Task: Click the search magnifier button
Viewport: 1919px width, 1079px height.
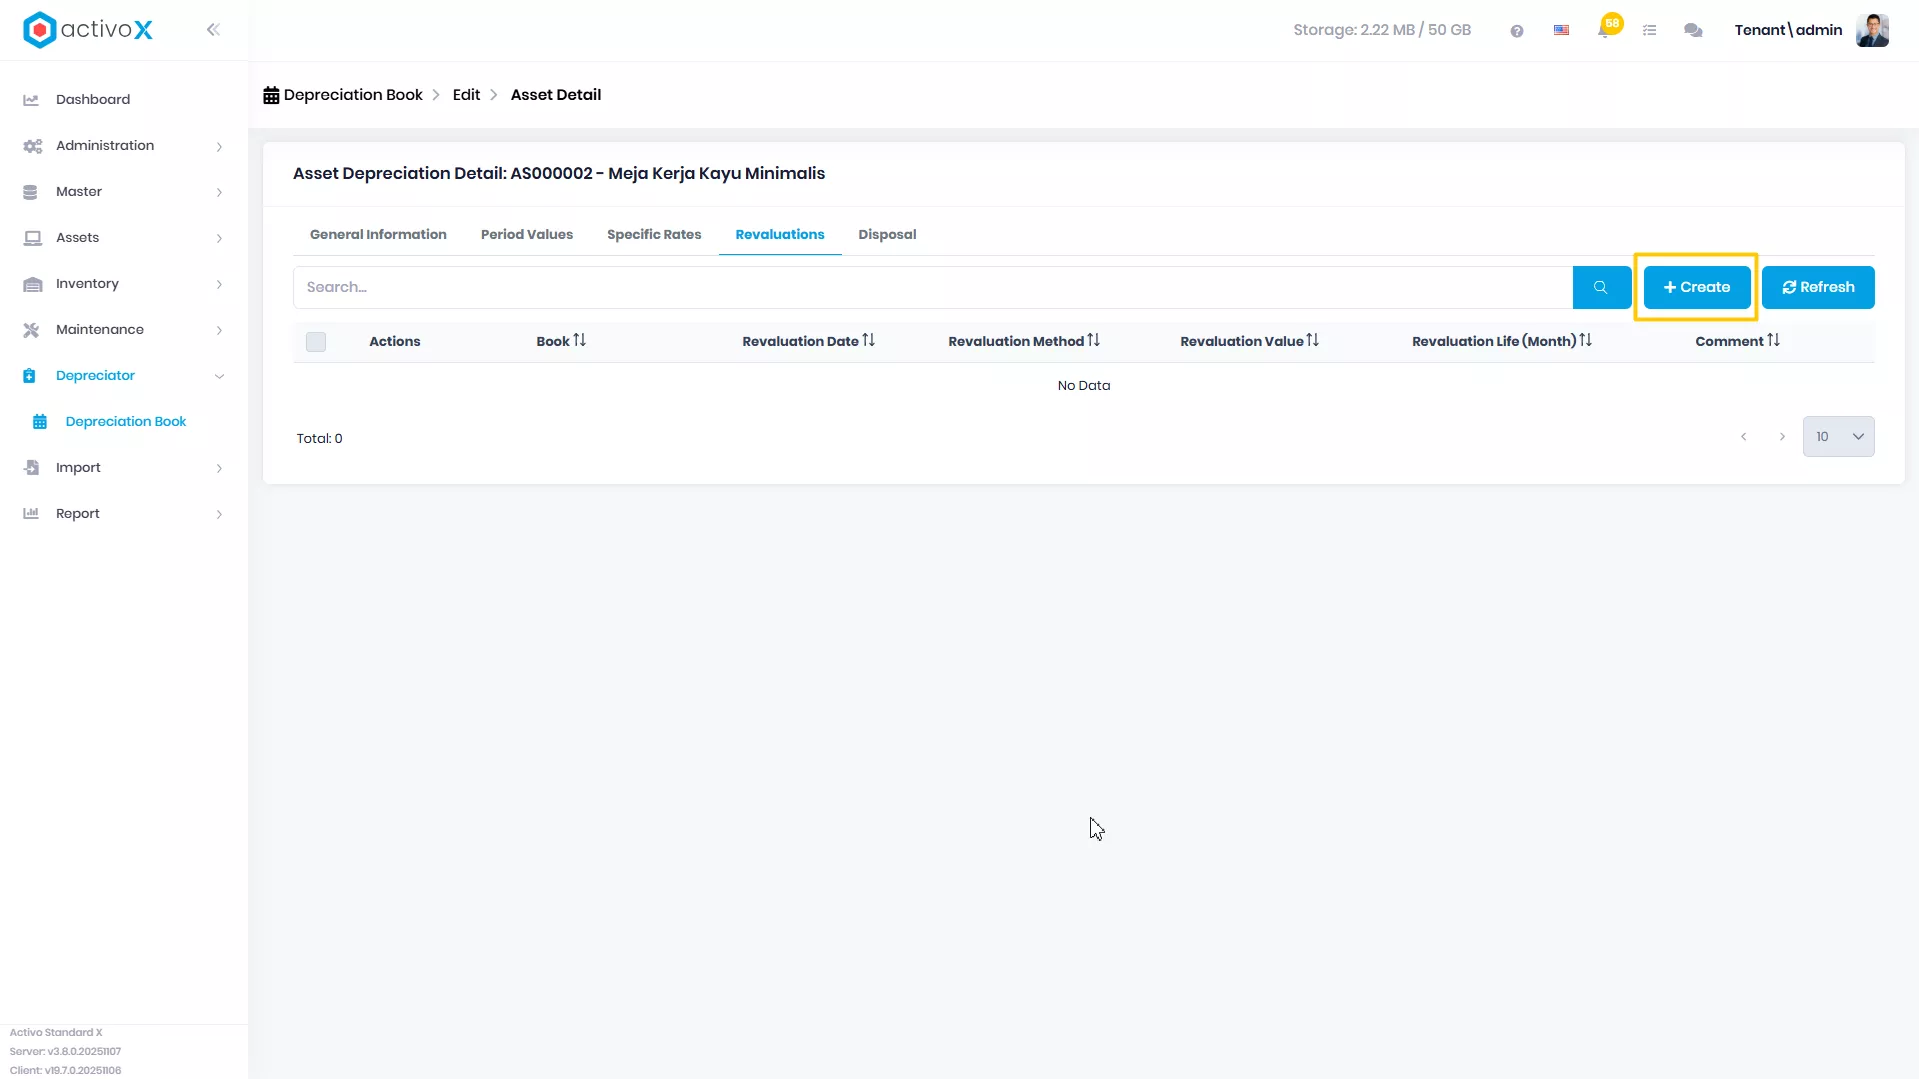Action: tap(1601, 288)
